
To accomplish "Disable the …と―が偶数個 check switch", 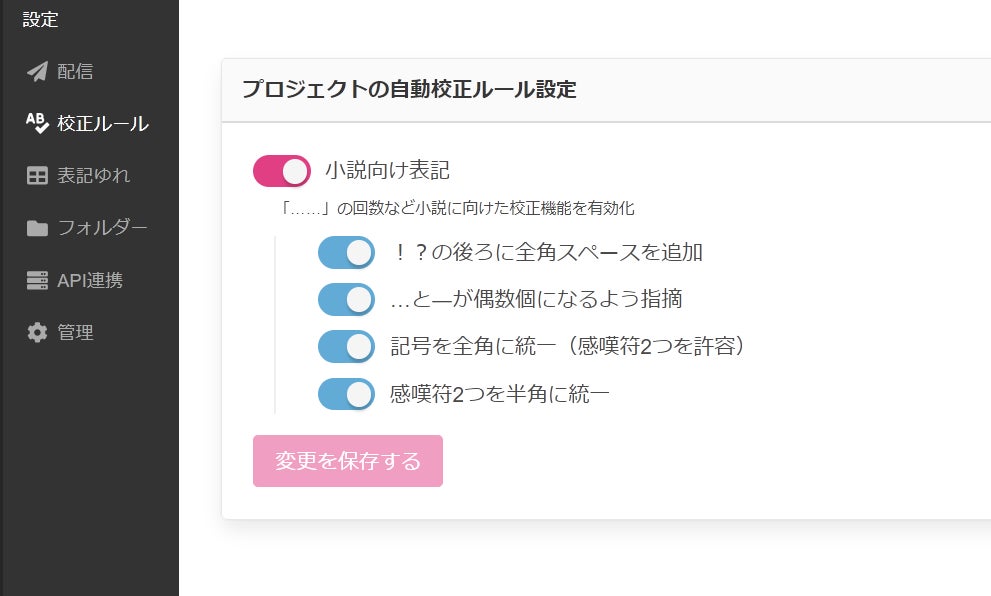I will pyautogui.click(x=346, y=299).
